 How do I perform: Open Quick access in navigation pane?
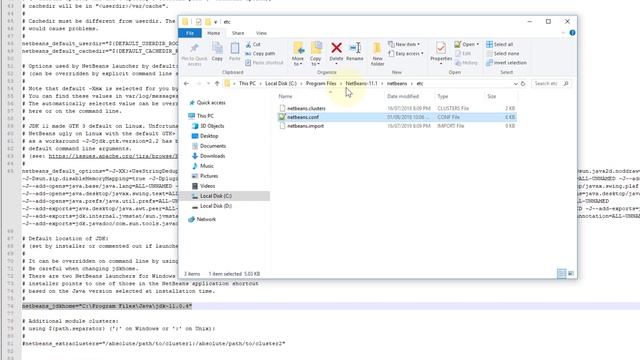click(x=211, y=103)
